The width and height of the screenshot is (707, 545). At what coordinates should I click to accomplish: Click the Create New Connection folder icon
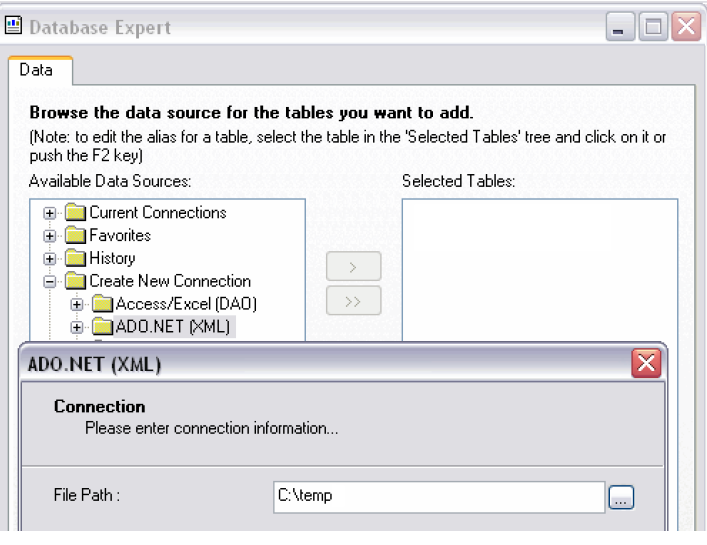point(75,282)
